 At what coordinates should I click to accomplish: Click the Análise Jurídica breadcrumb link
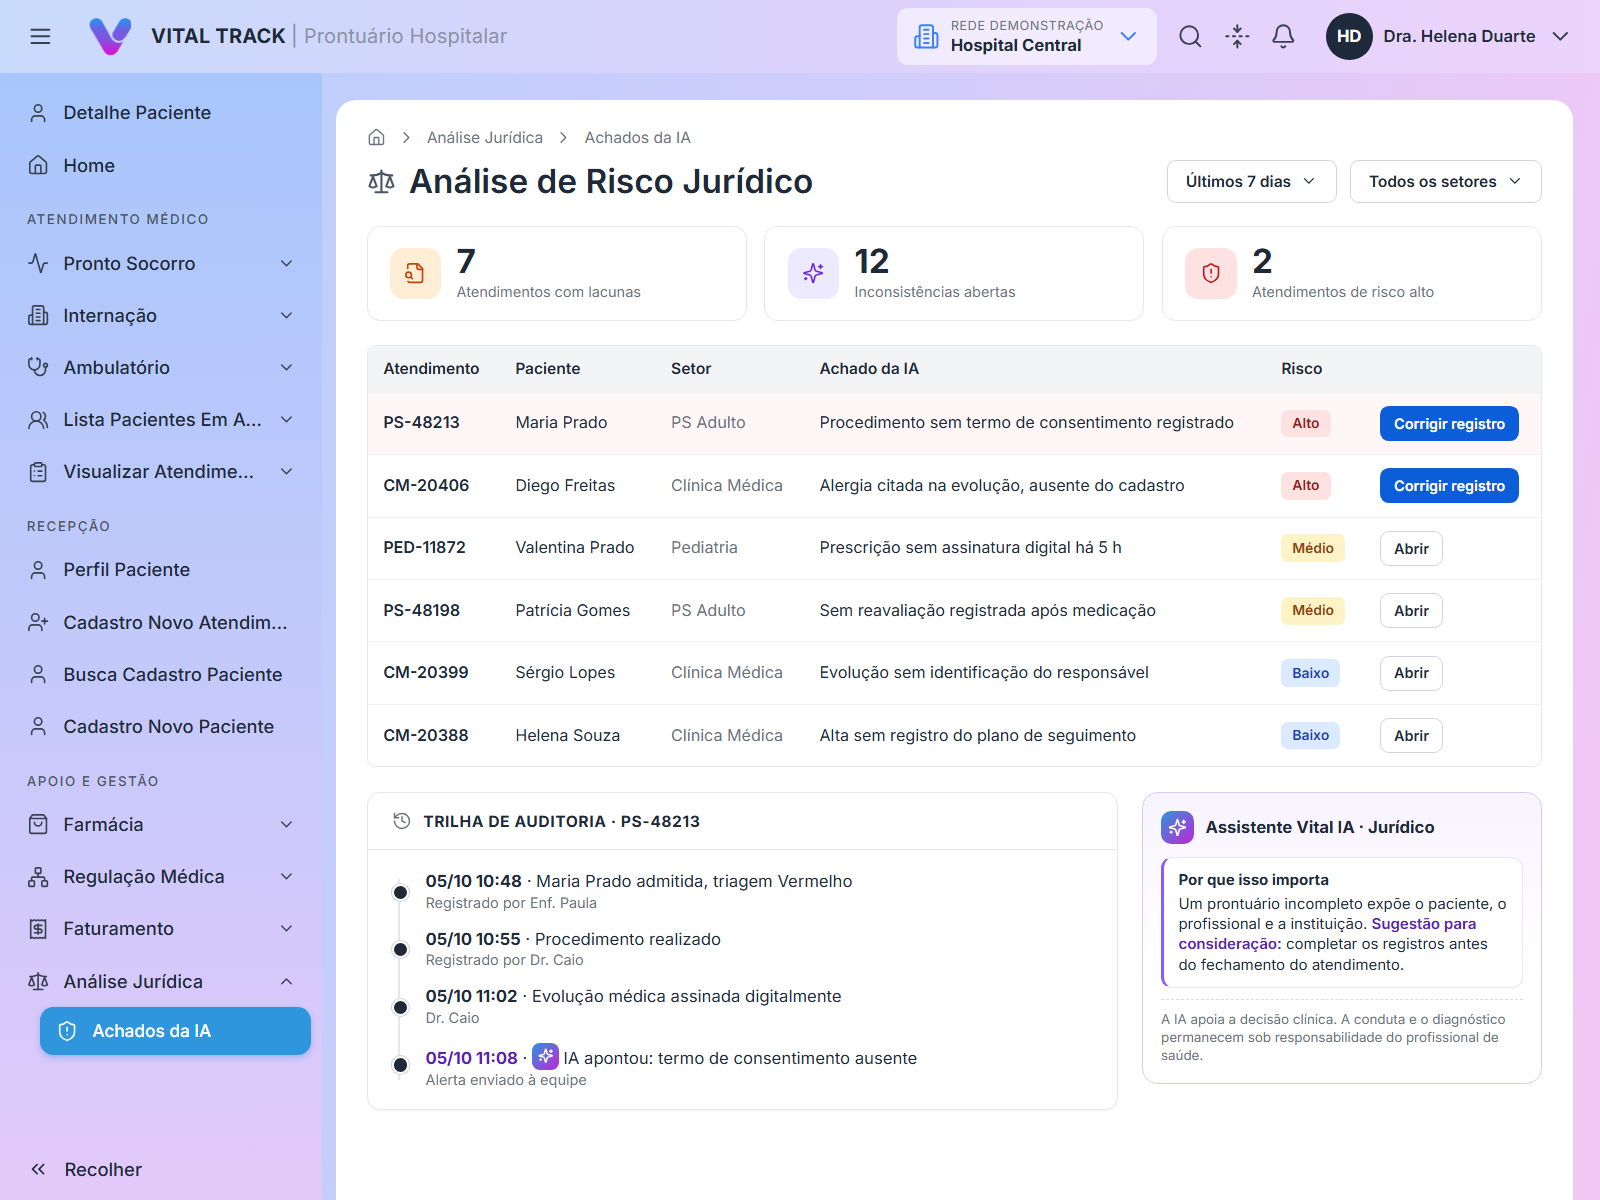[485, 138]
